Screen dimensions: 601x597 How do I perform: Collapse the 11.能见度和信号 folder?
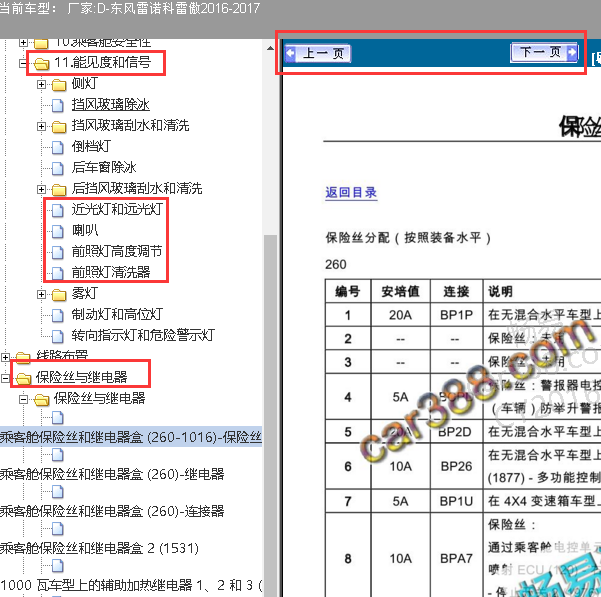click(23, 63)
